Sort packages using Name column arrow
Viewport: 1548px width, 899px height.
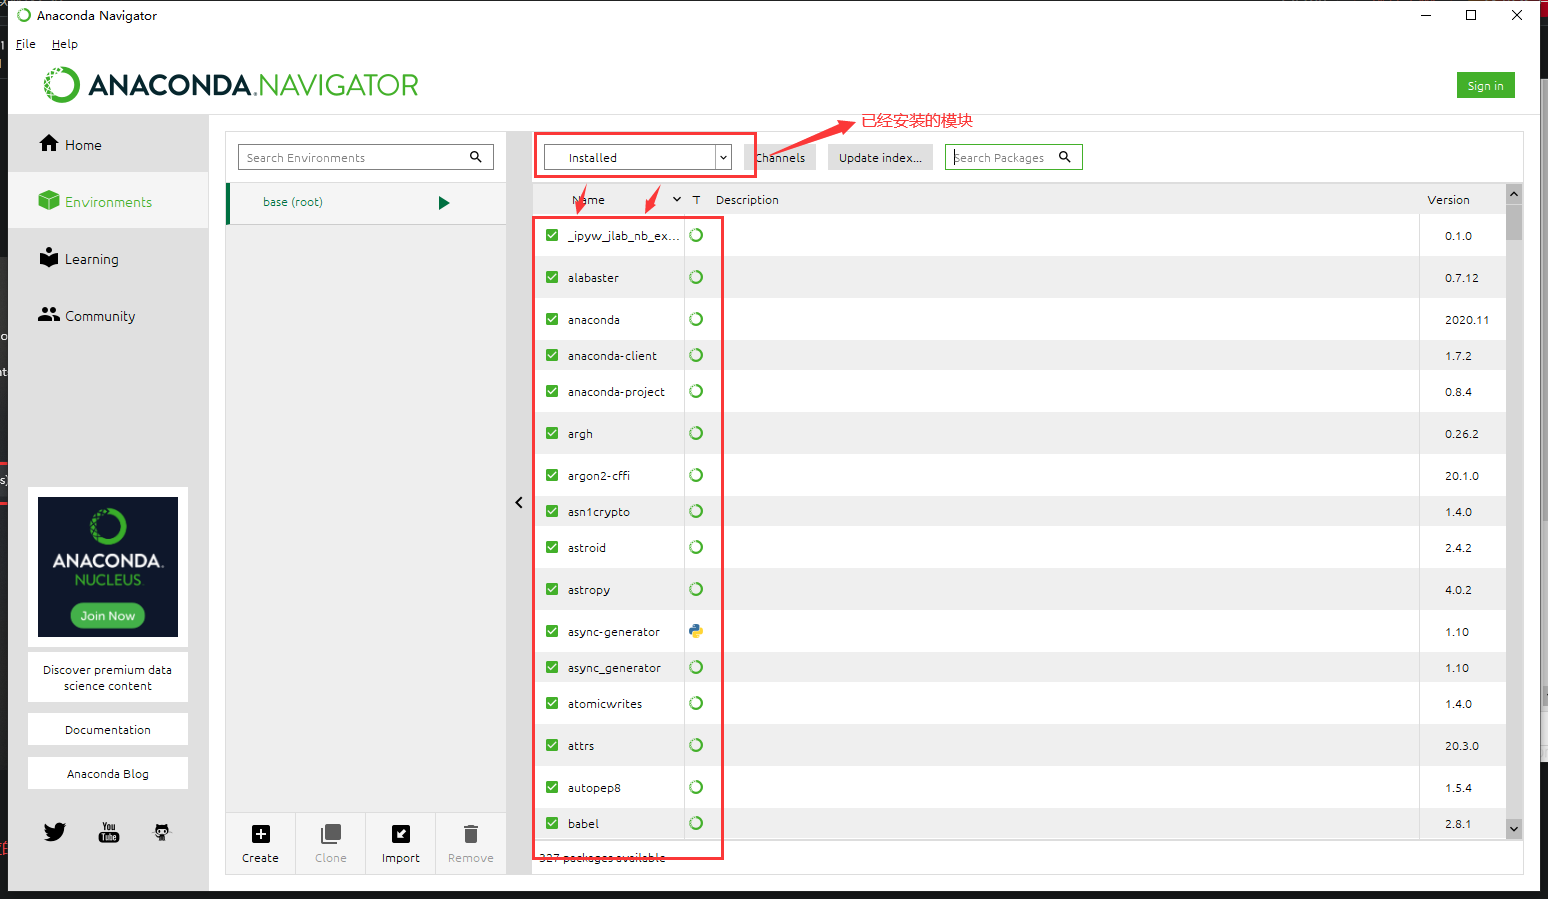(677, 199)
